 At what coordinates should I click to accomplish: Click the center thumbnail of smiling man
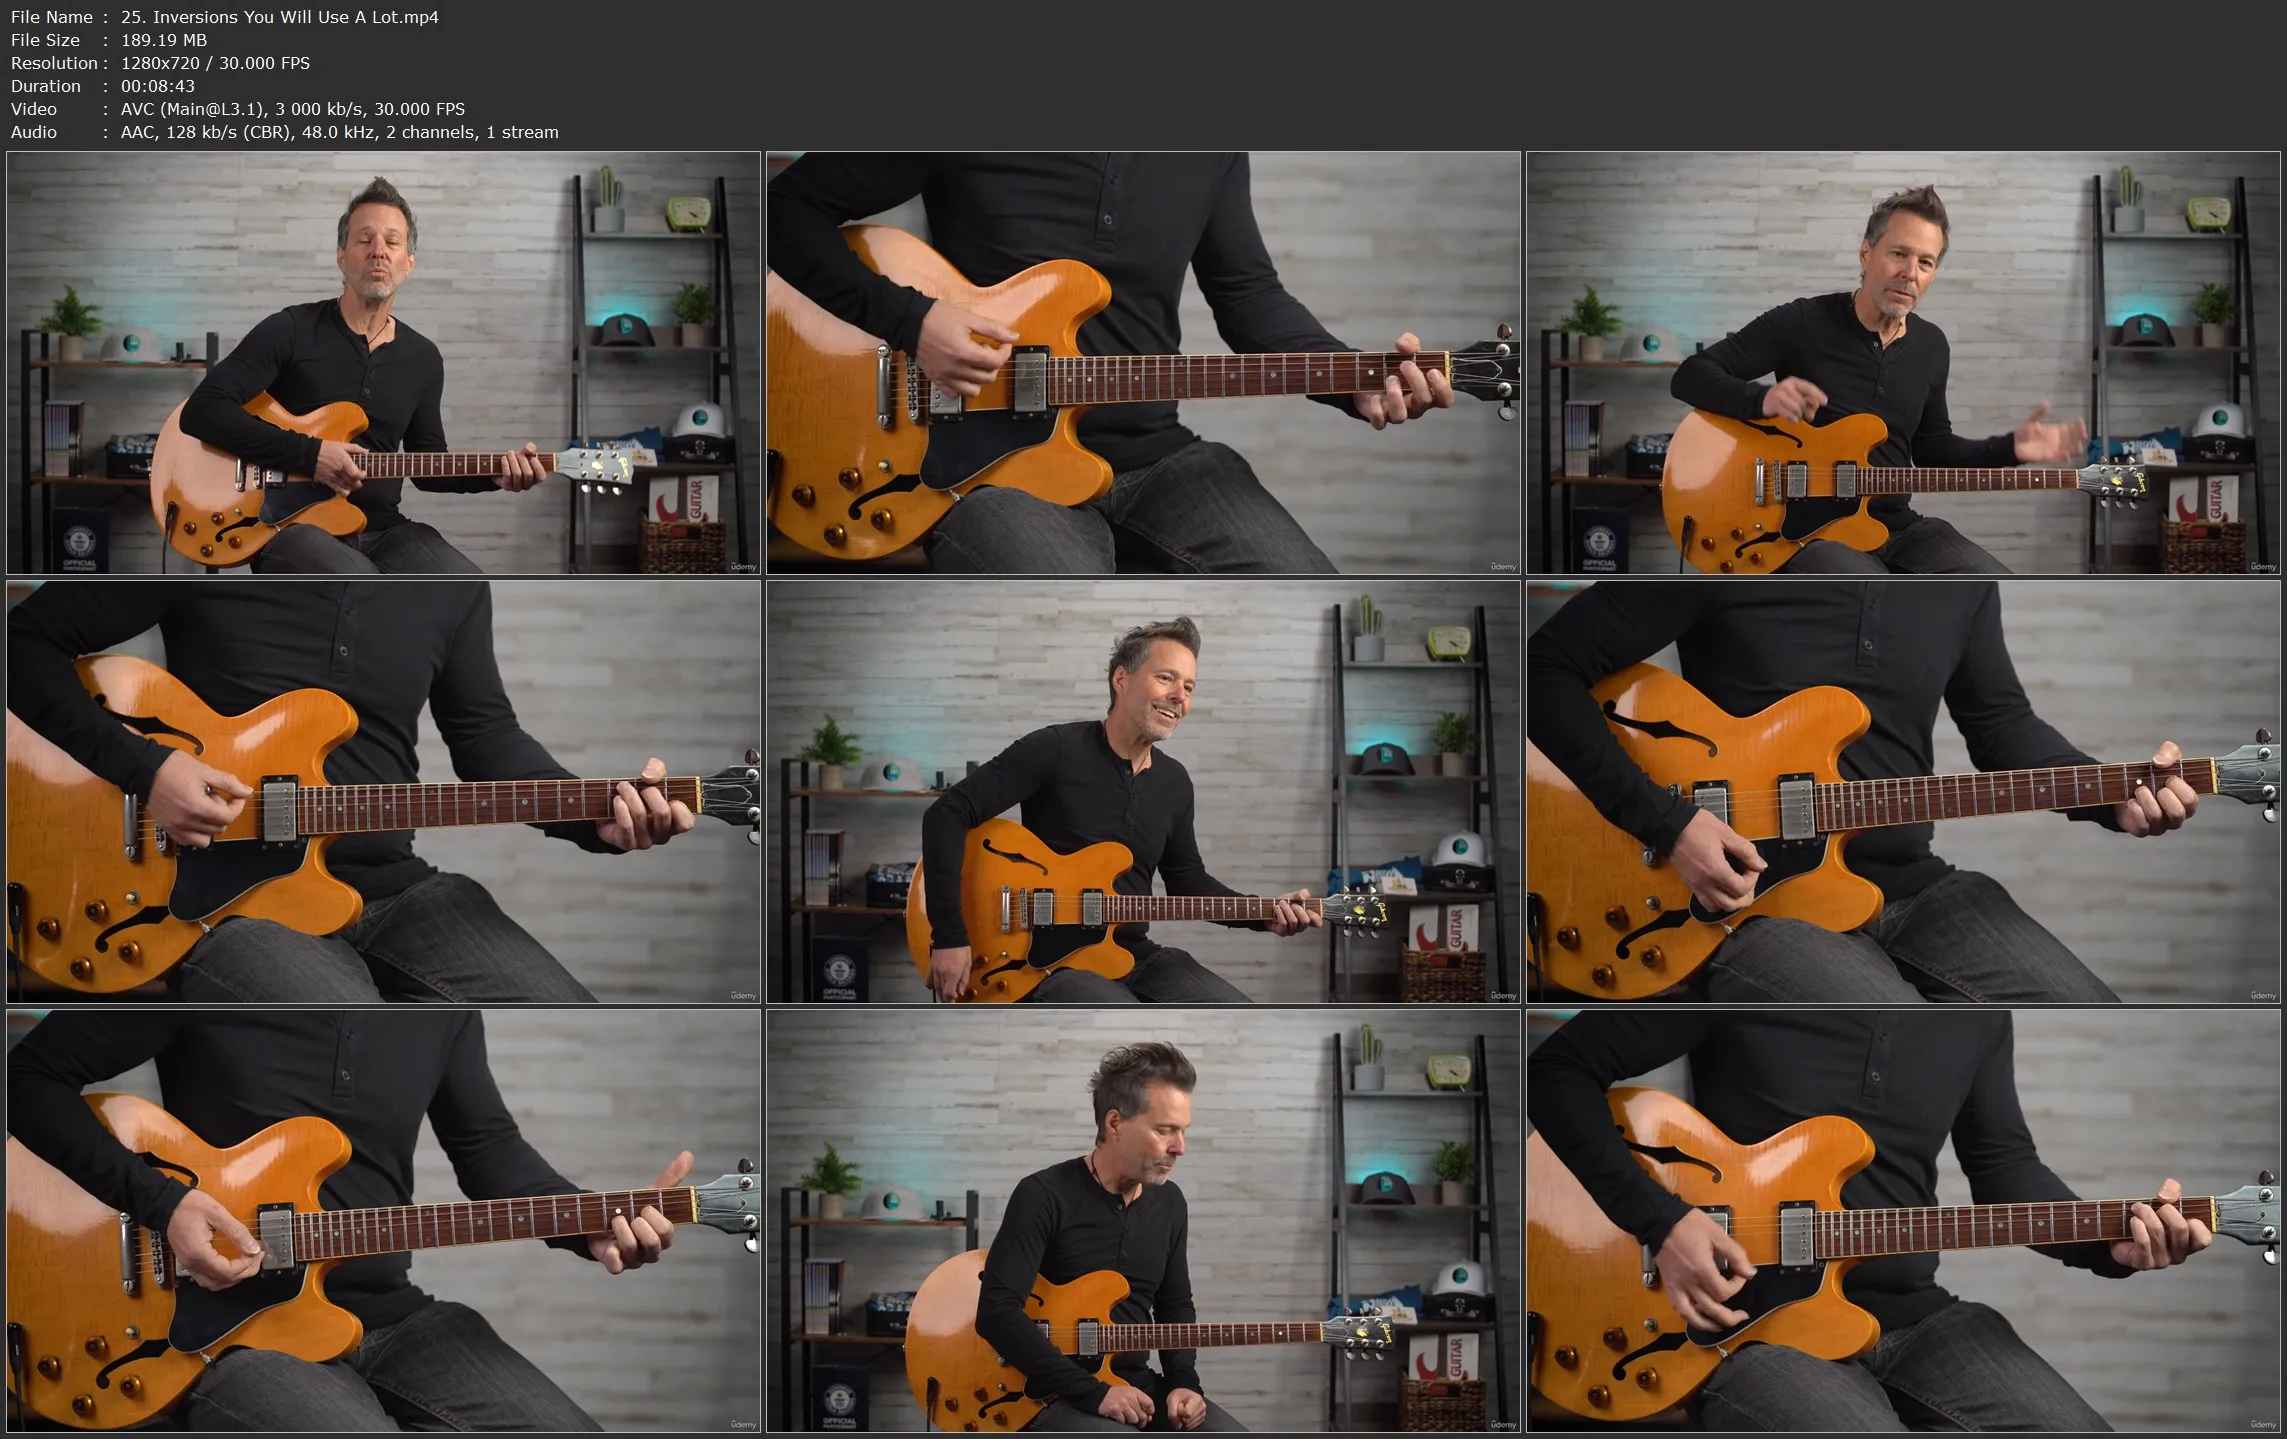tap(1143, 792)
